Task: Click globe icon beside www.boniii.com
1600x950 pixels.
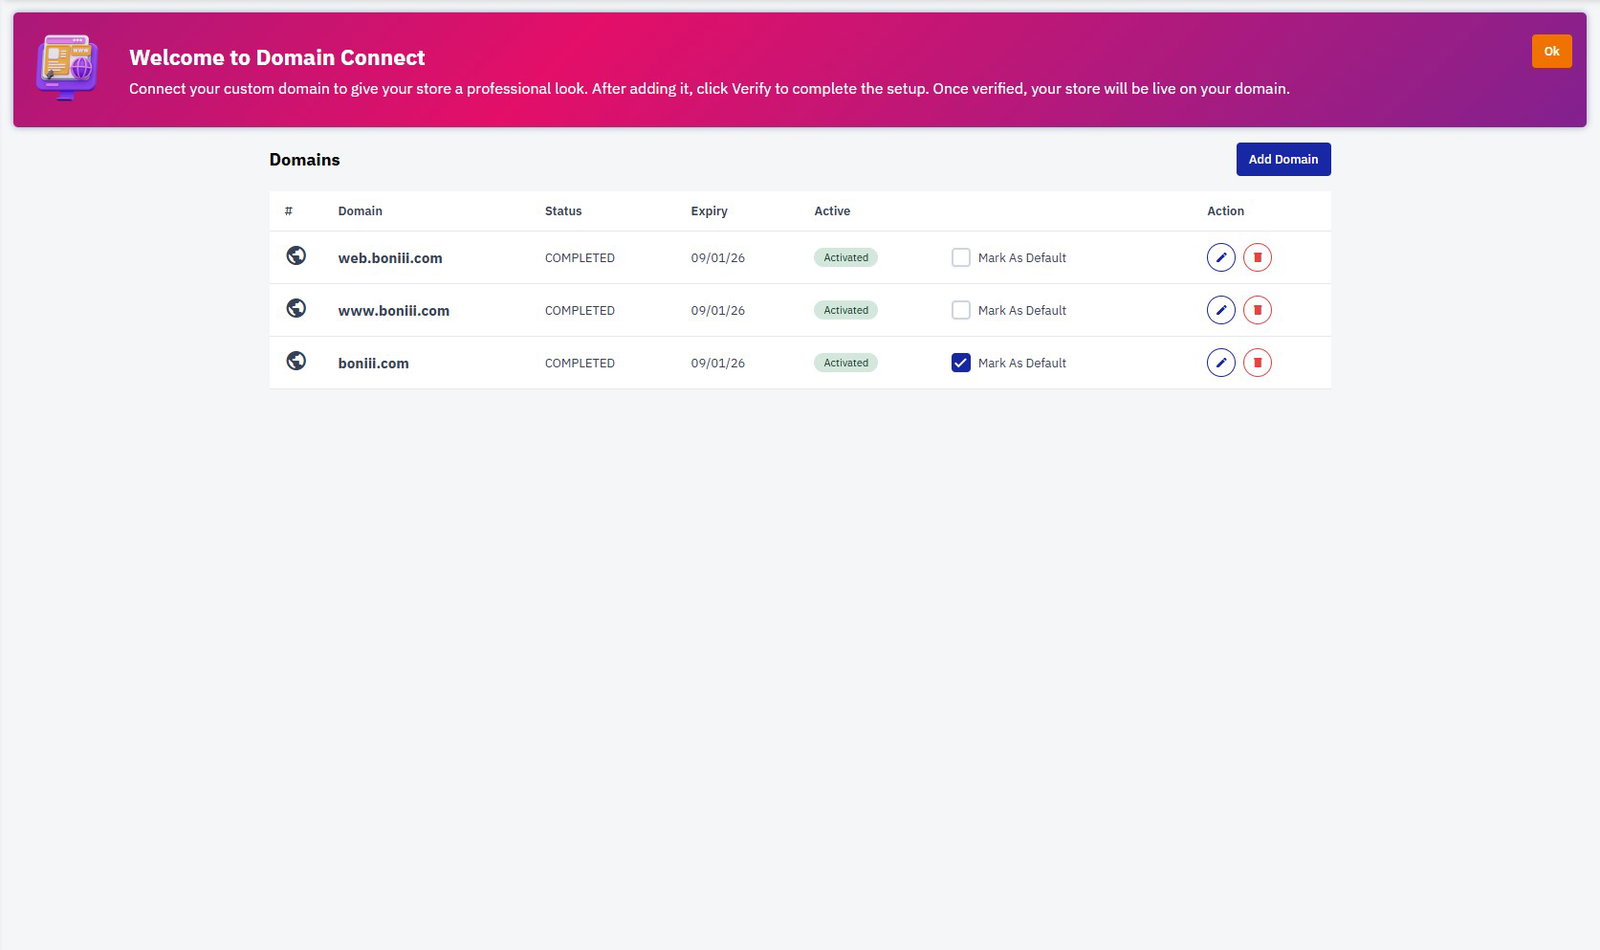Action: tap(296, 308)
